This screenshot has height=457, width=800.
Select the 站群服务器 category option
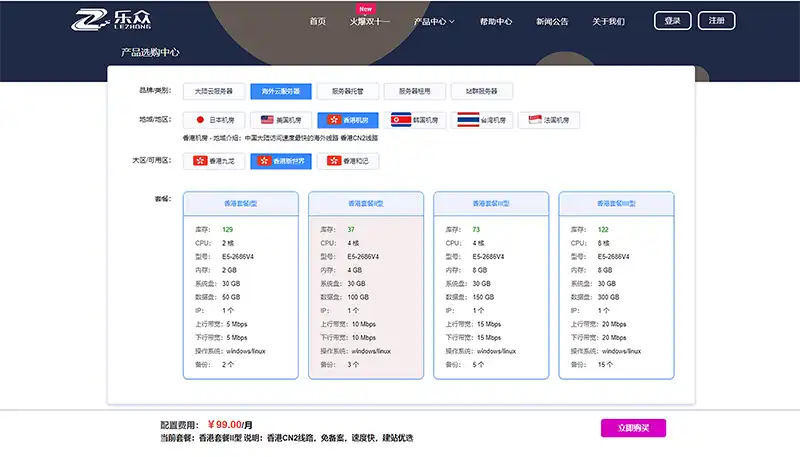point(482,91)
